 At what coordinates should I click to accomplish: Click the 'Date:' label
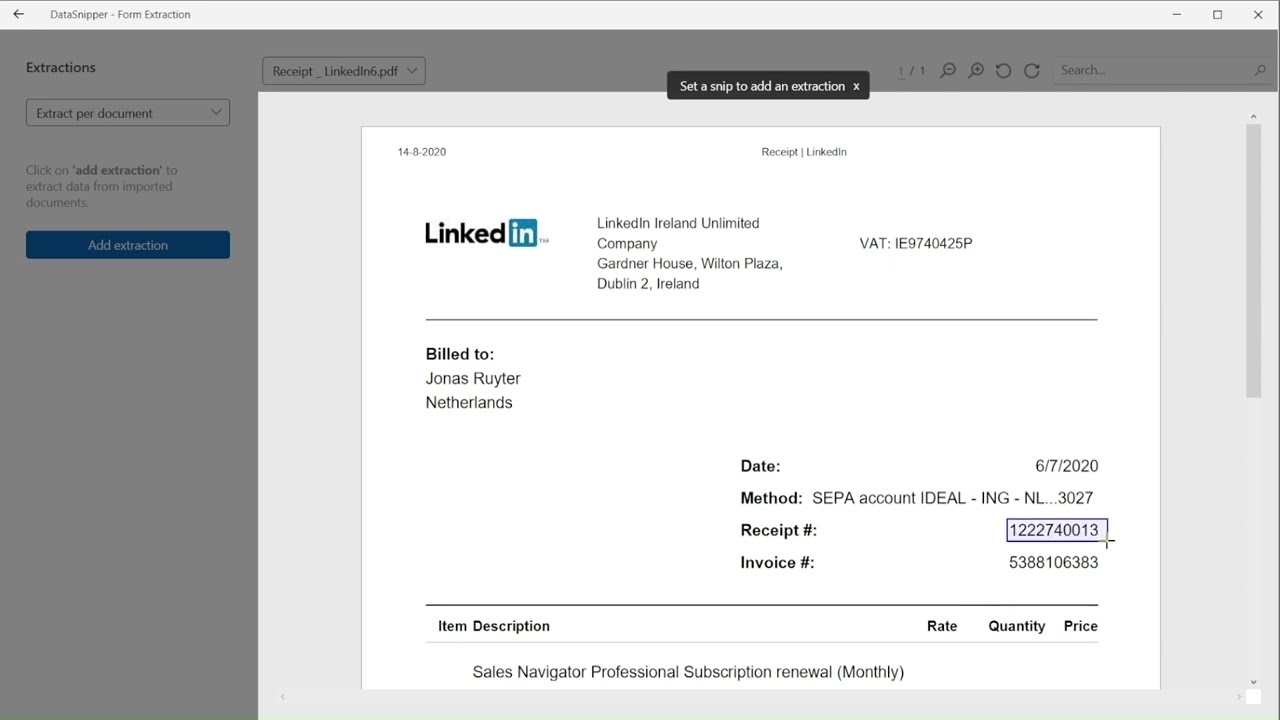[x=761, y=466]
